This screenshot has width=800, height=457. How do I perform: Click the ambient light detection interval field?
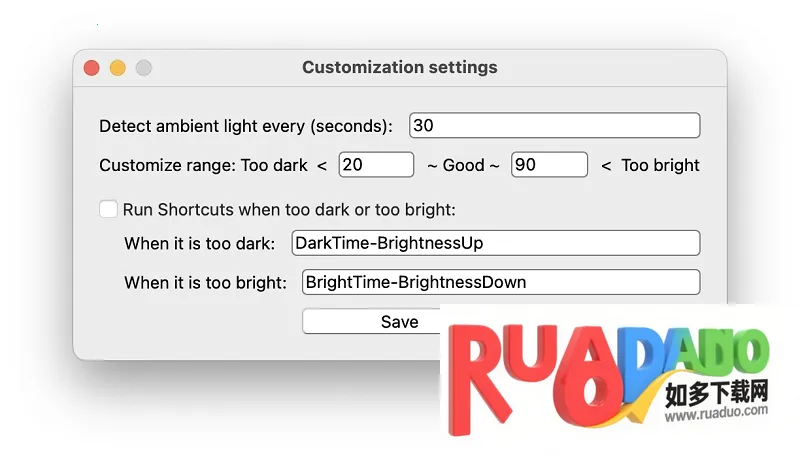(x=554, y=126)
